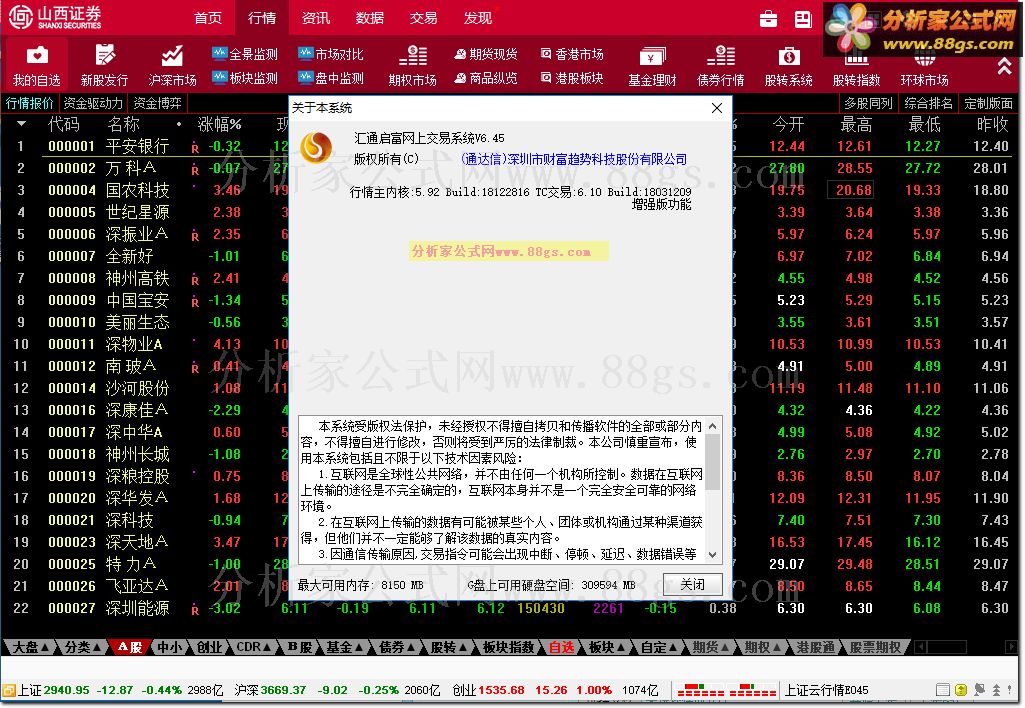Click the briefcase icon in header
Viewport: 1025px width, 708px height.
click(x=769, y=19)
